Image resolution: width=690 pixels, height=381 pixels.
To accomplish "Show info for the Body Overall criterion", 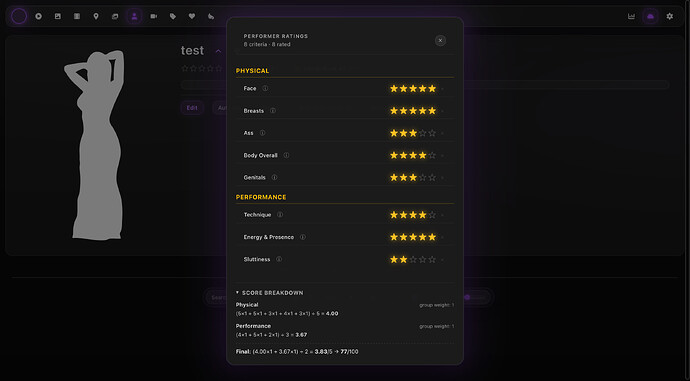I will [286, 155].
